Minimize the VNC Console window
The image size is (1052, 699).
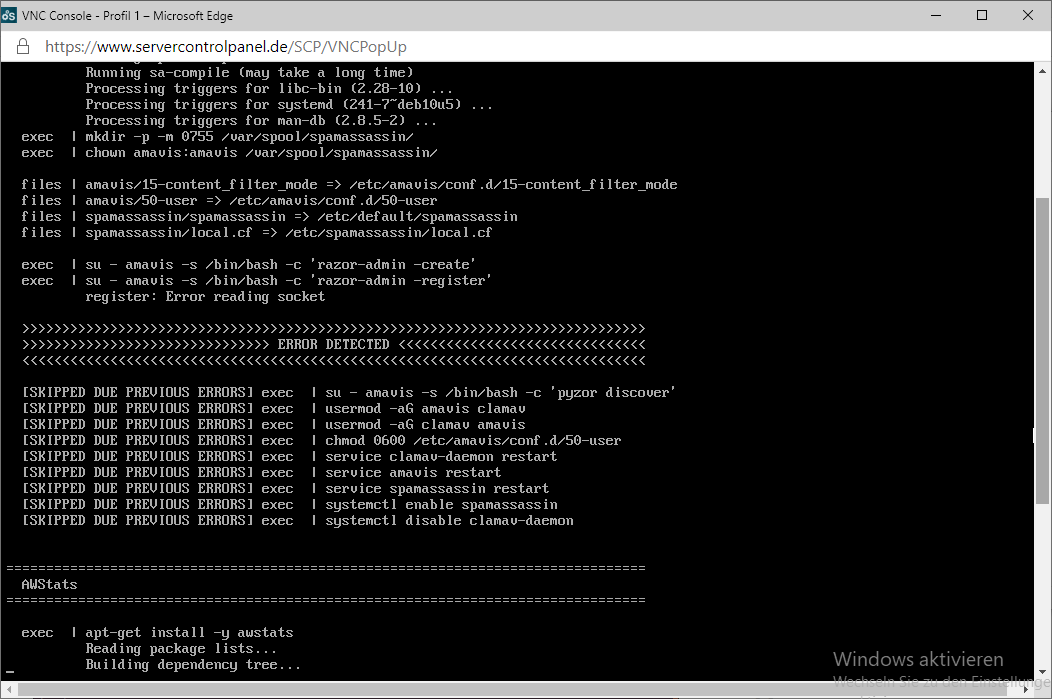pyautogui.click(x=935, y=15)
